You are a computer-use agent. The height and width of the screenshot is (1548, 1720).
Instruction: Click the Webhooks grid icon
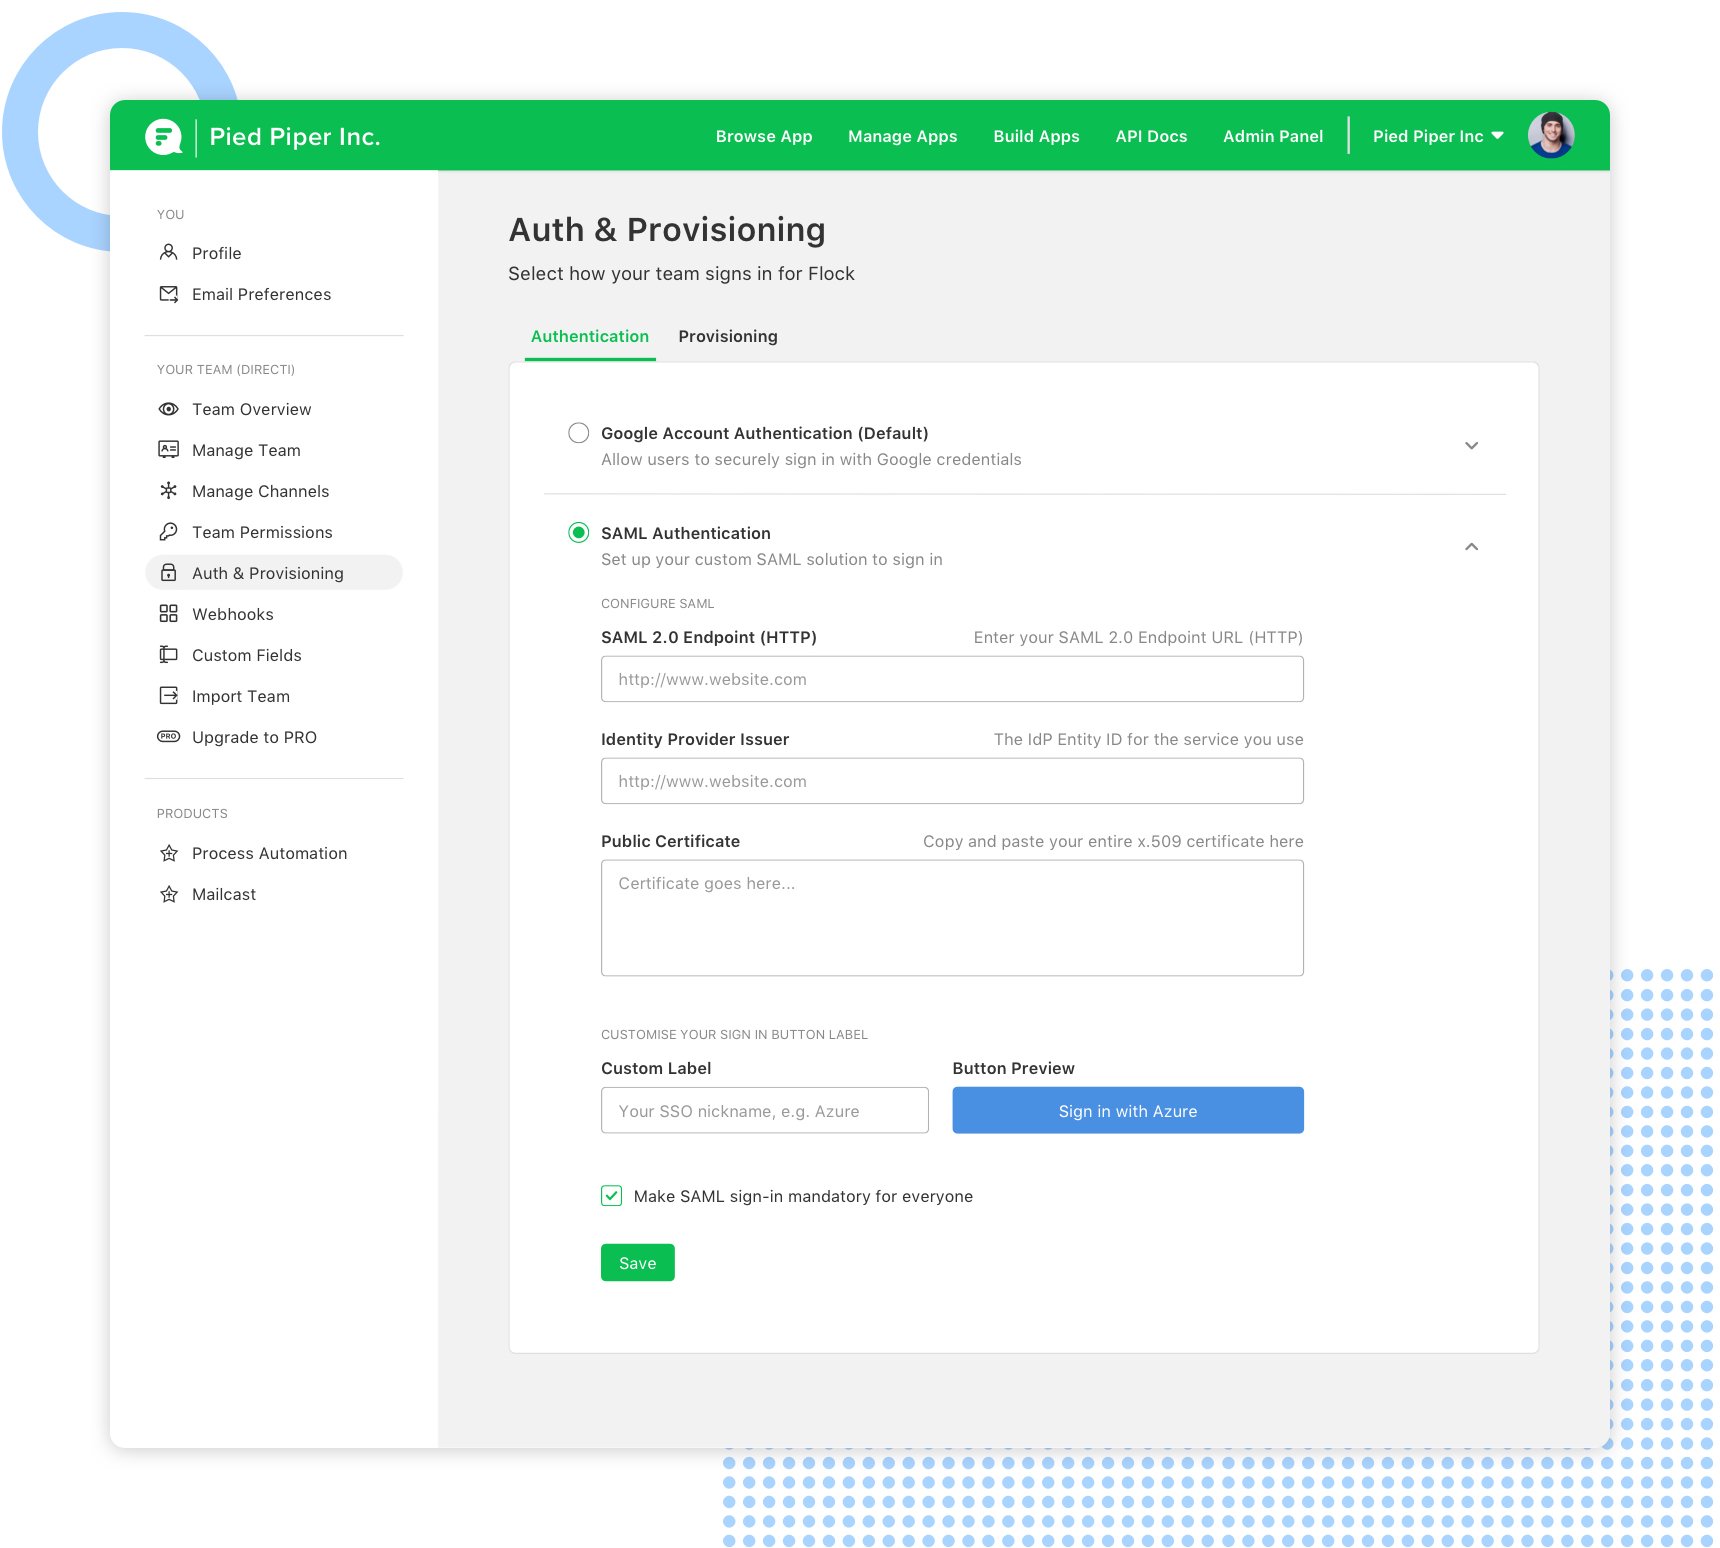click(168, 613)
